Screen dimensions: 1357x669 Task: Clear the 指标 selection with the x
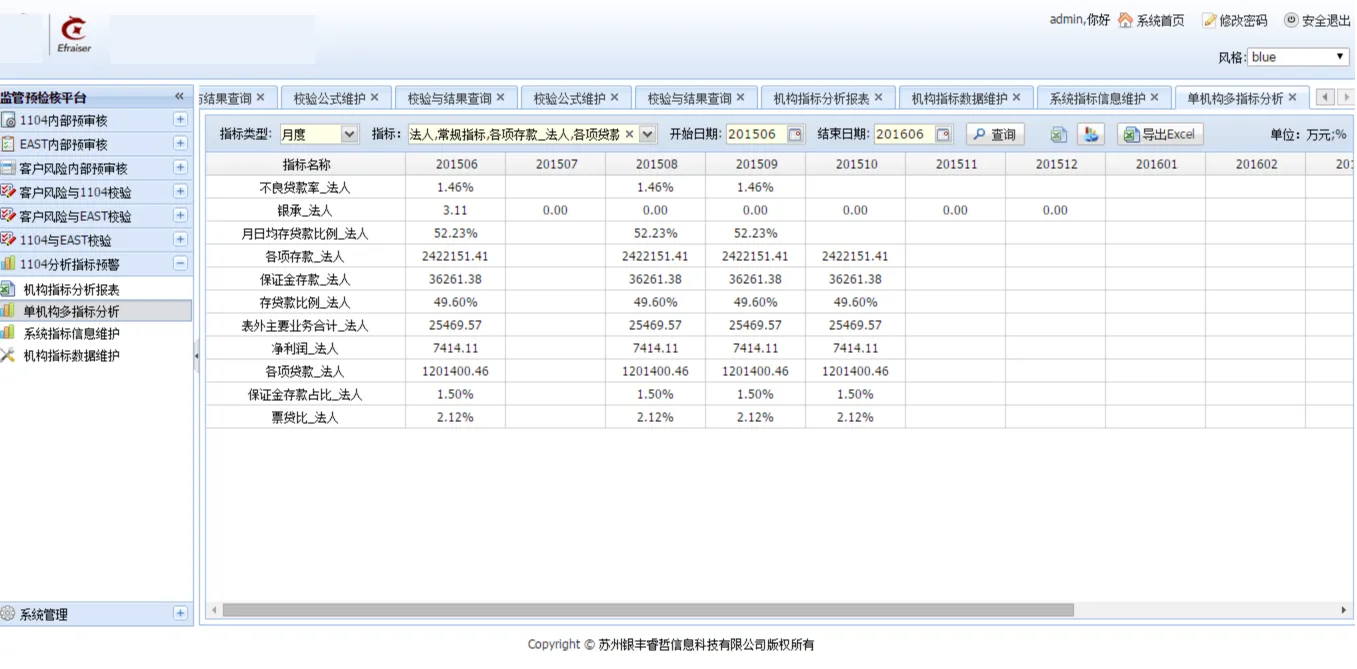629,134
